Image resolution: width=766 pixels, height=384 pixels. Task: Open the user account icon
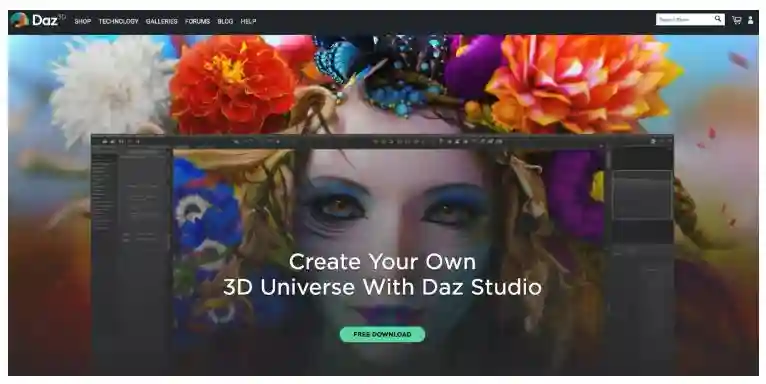tap(750, 21)
